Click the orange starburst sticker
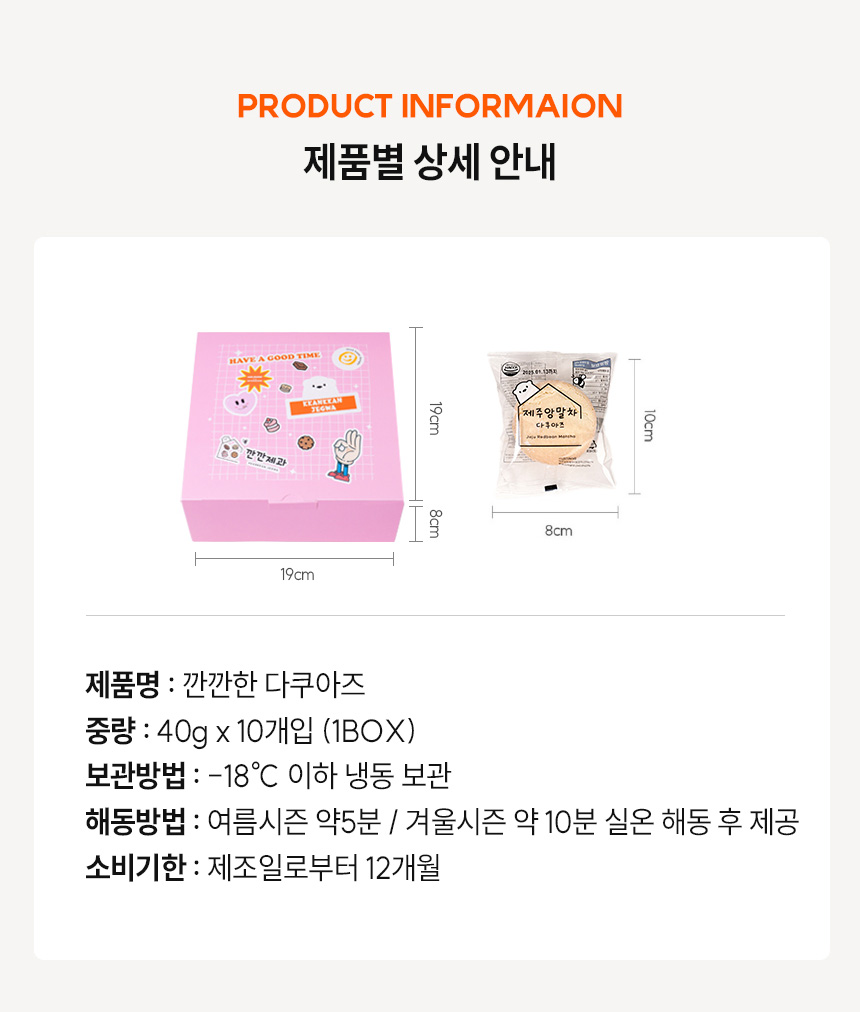860x1012 pixels. click(x=253, y=379)
